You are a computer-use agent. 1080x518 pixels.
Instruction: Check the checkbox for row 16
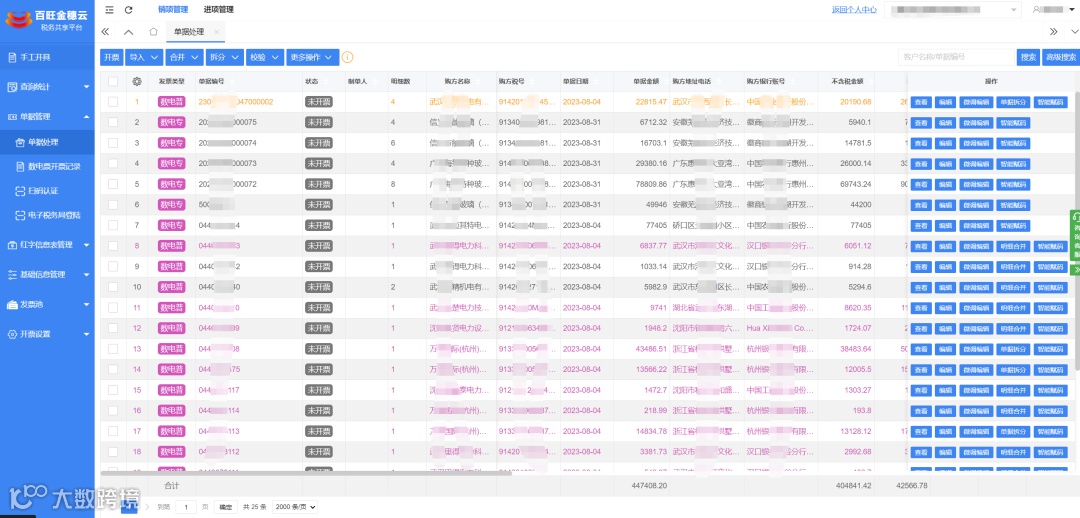pos(113,411)
